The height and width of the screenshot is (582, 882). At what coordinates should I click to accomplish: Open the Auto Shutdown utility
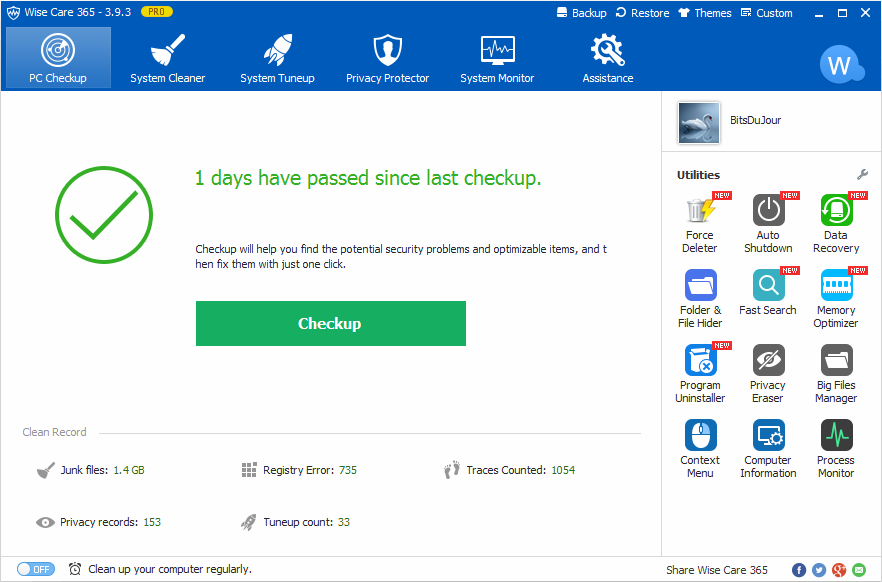pyautogui.click(x=768, y=223)
